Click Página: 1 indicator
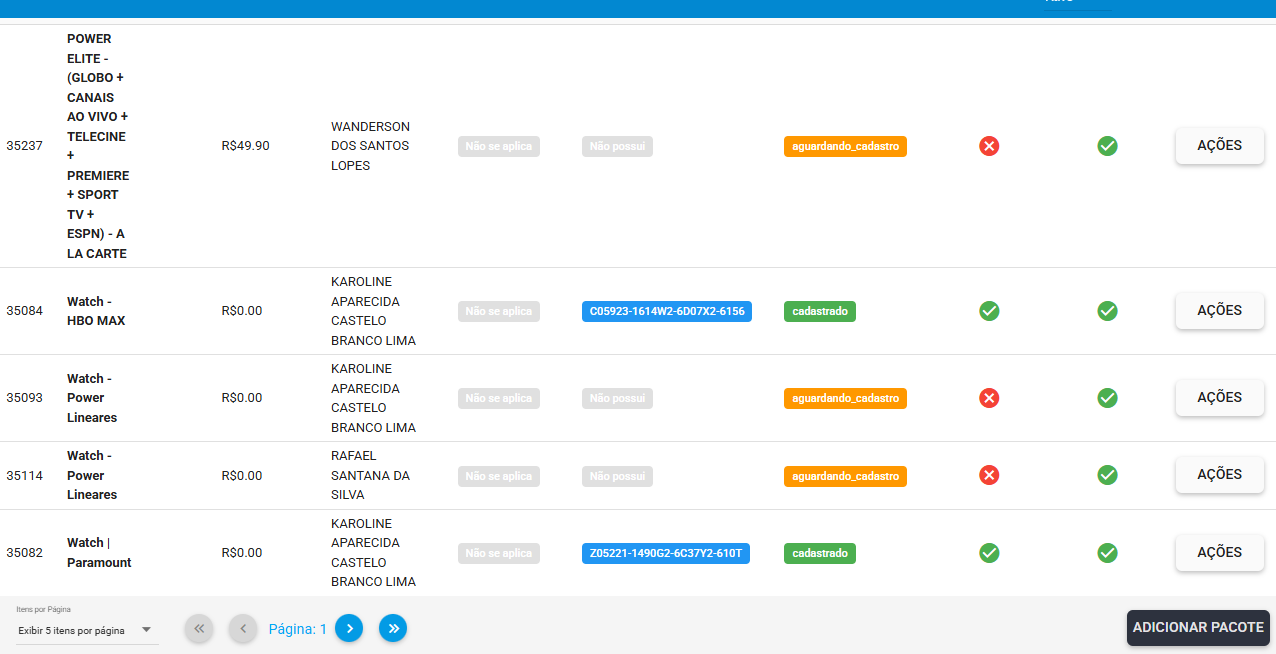Image resolution: width=1276 pixels, height=654 pixels. (x=298, y=629)
